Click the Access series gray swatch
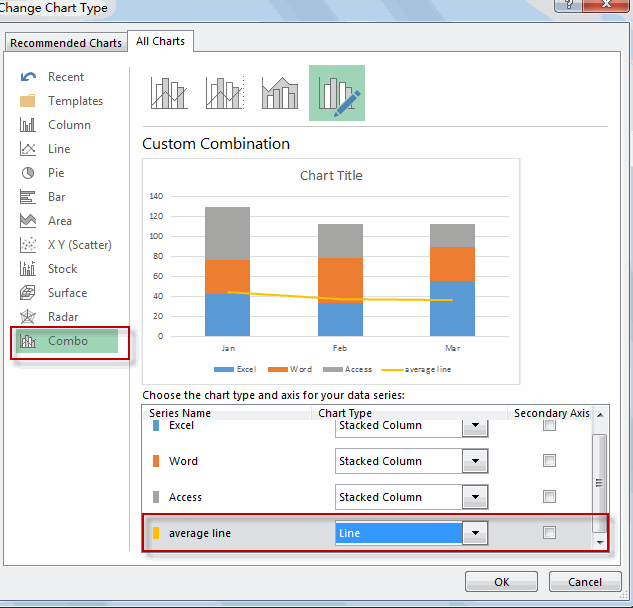The image size is (633, 608). point(156,497)
